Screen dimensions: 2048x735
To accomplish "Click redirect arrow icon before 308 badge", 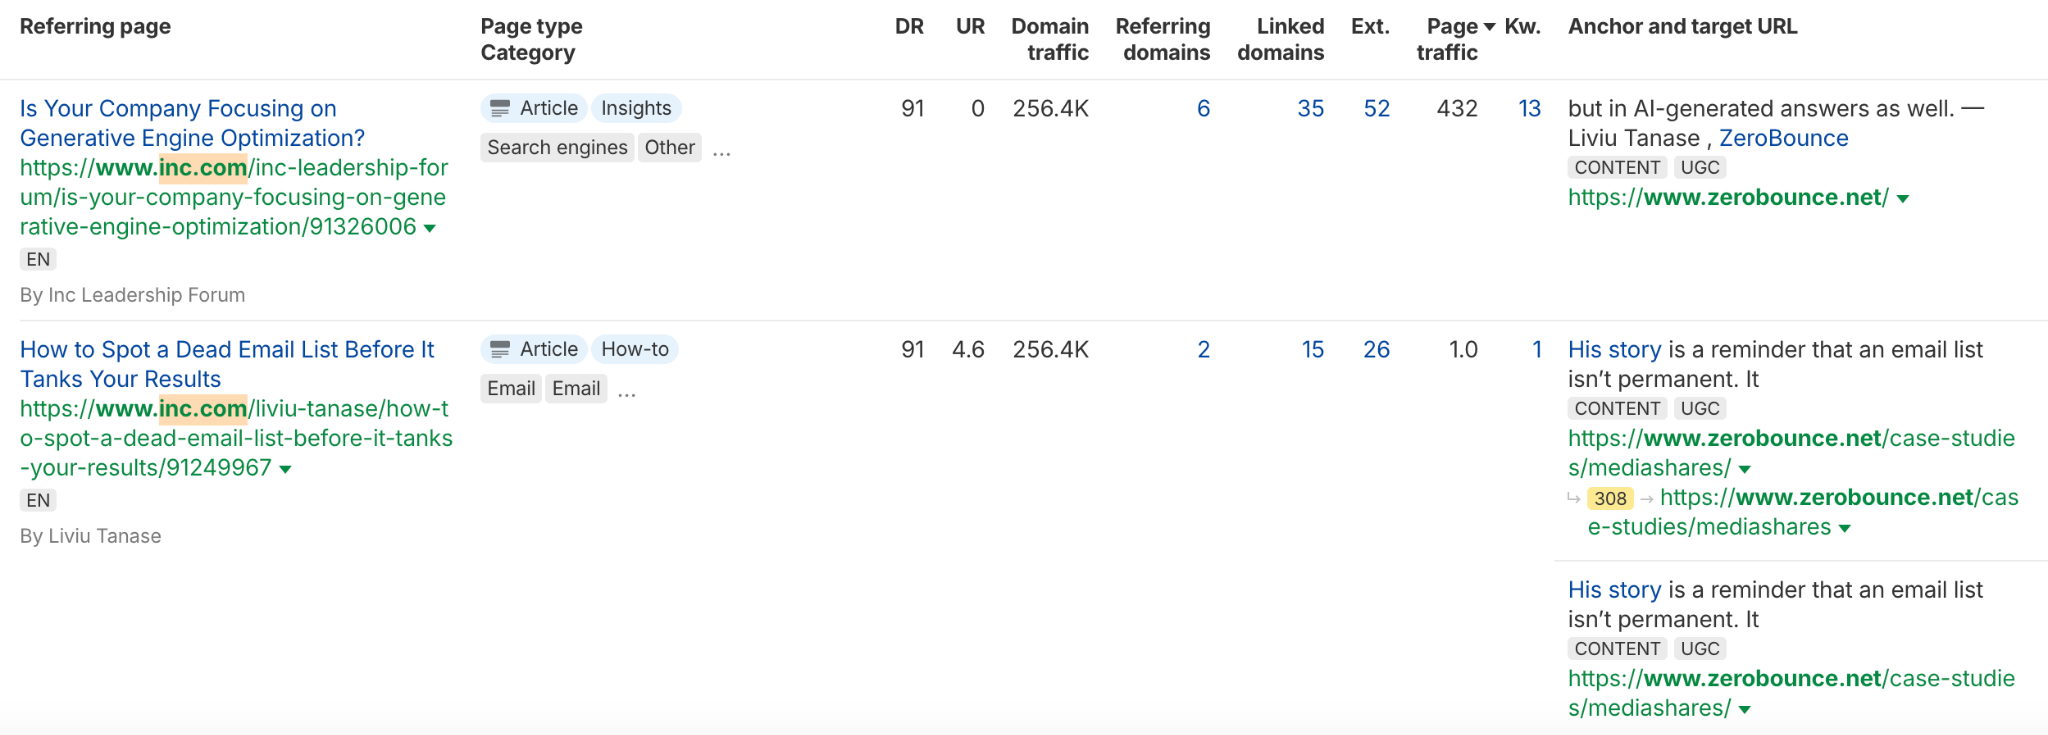I will [1574, 497].
